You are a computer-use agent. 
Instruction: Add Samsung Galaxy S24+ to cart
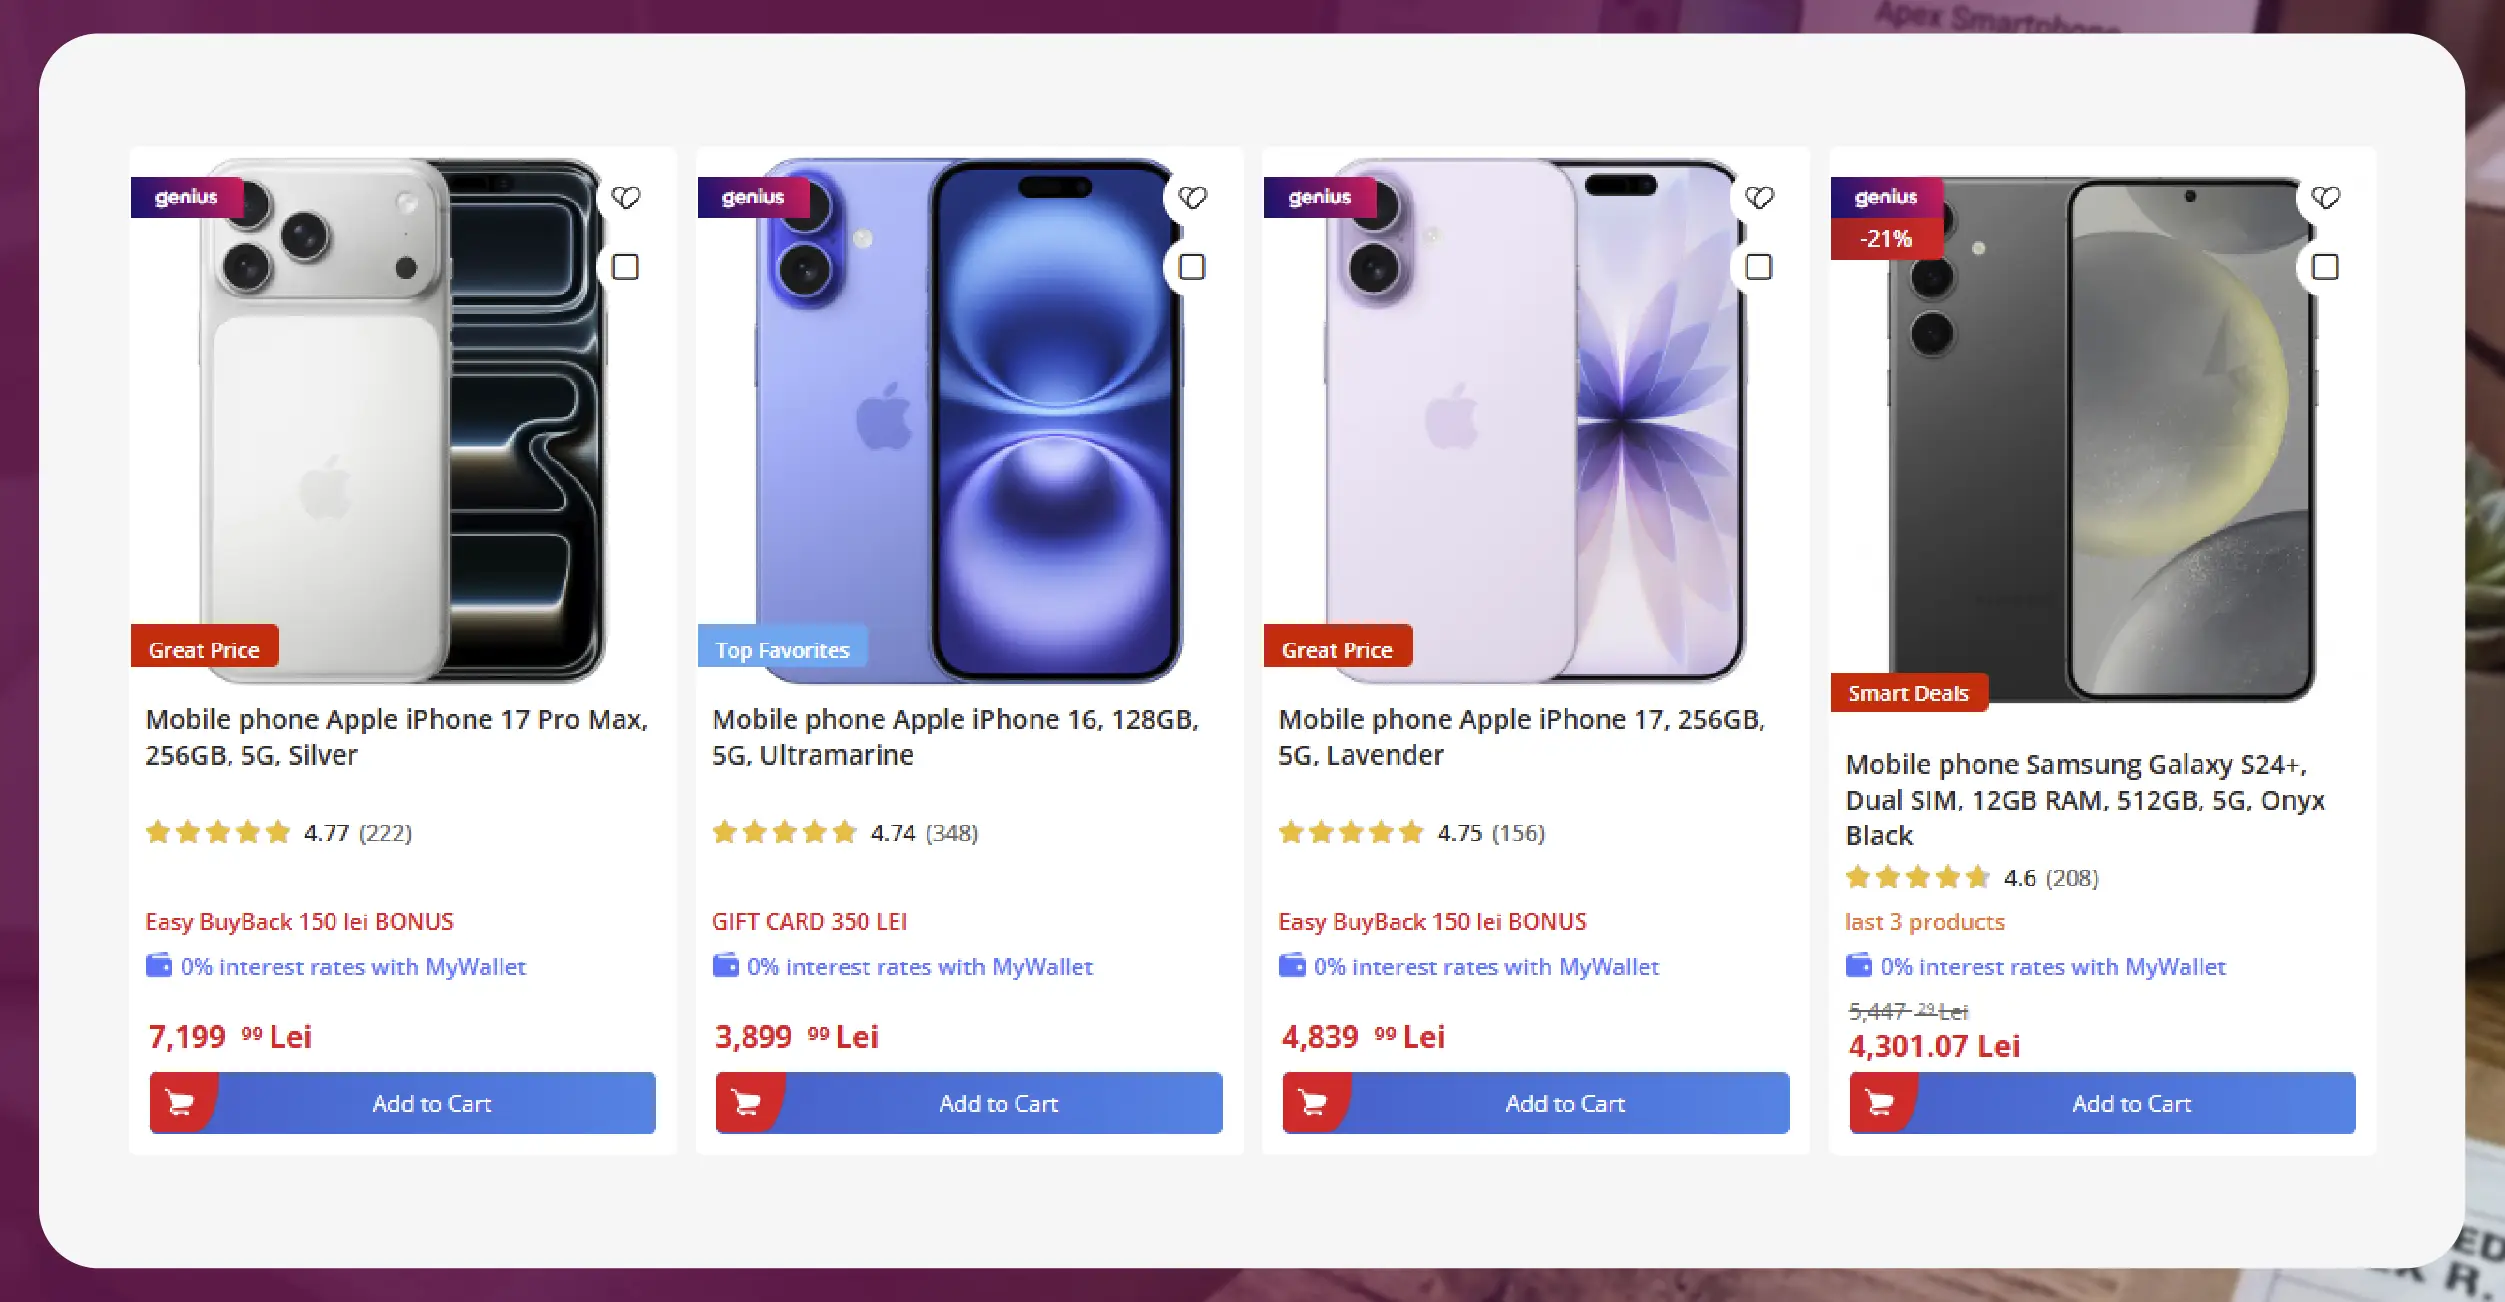(2131, 1103)
